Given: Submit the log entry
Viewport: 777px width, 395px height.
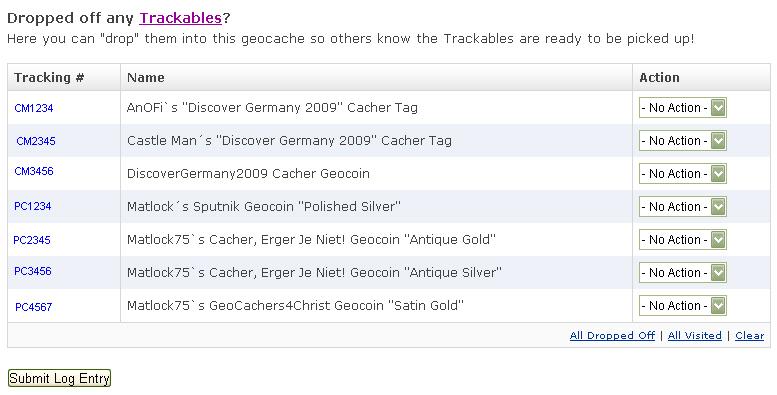Looking at the screenshot, I should tap(59, 378).
